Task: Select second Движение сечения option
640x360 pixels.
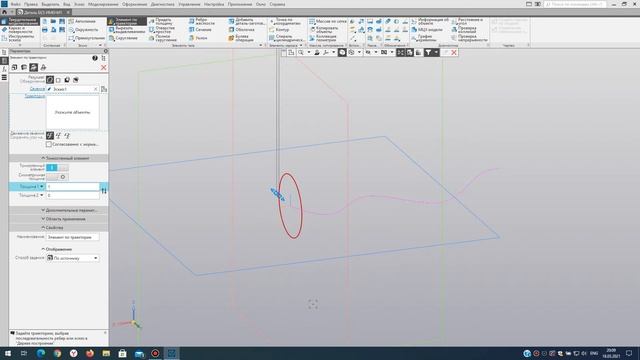Action: [58, 136]
